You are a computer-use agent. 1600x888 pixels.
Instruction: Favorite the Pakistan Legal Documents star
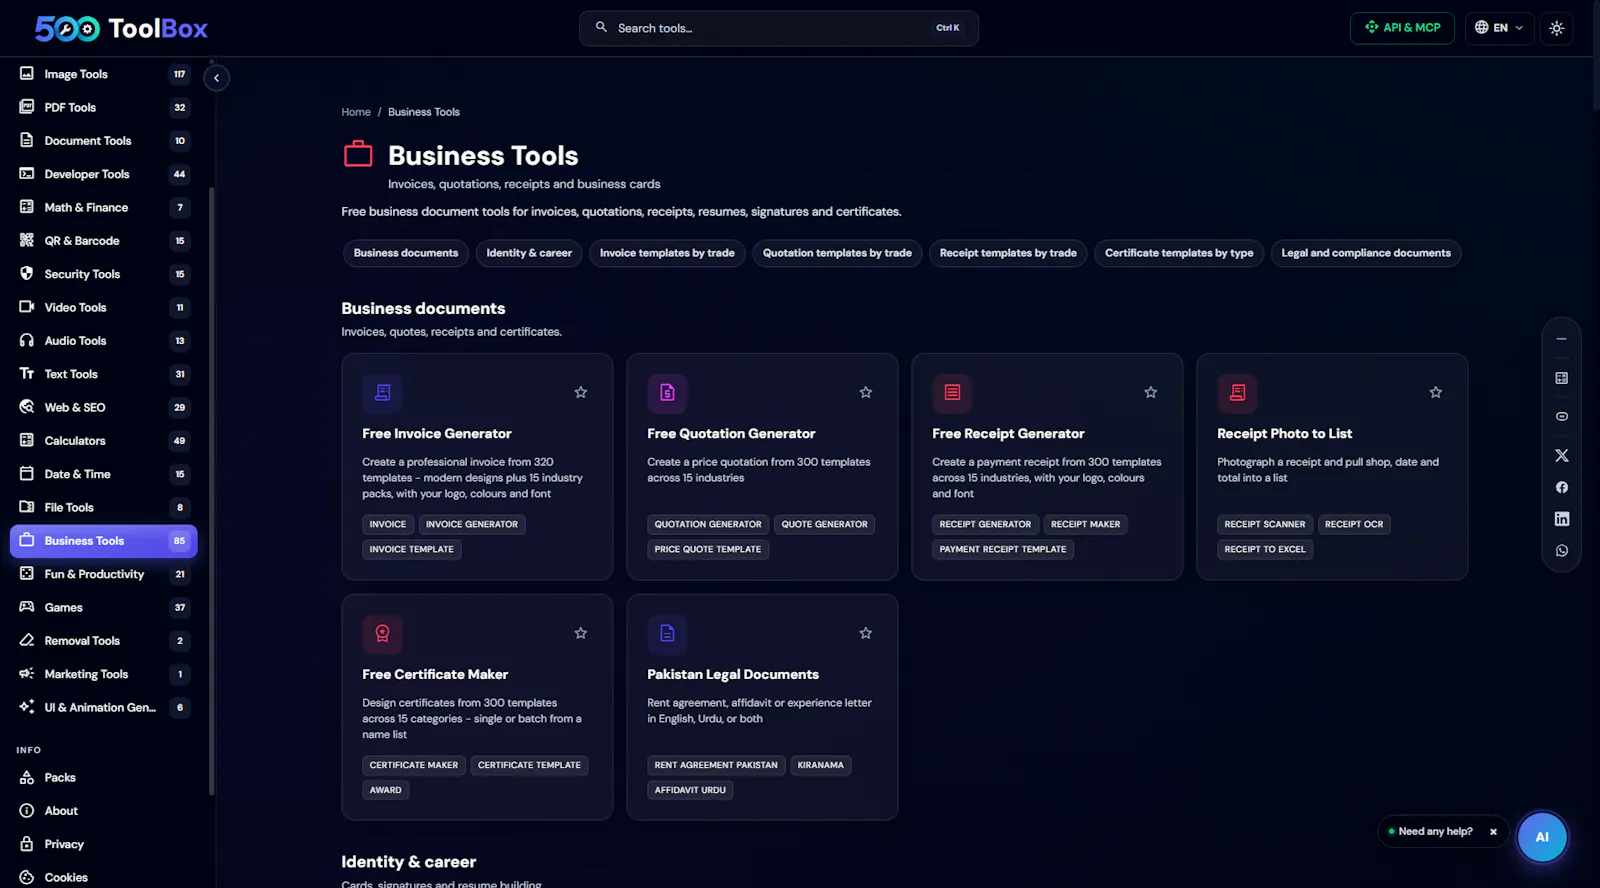coord(866,633)
